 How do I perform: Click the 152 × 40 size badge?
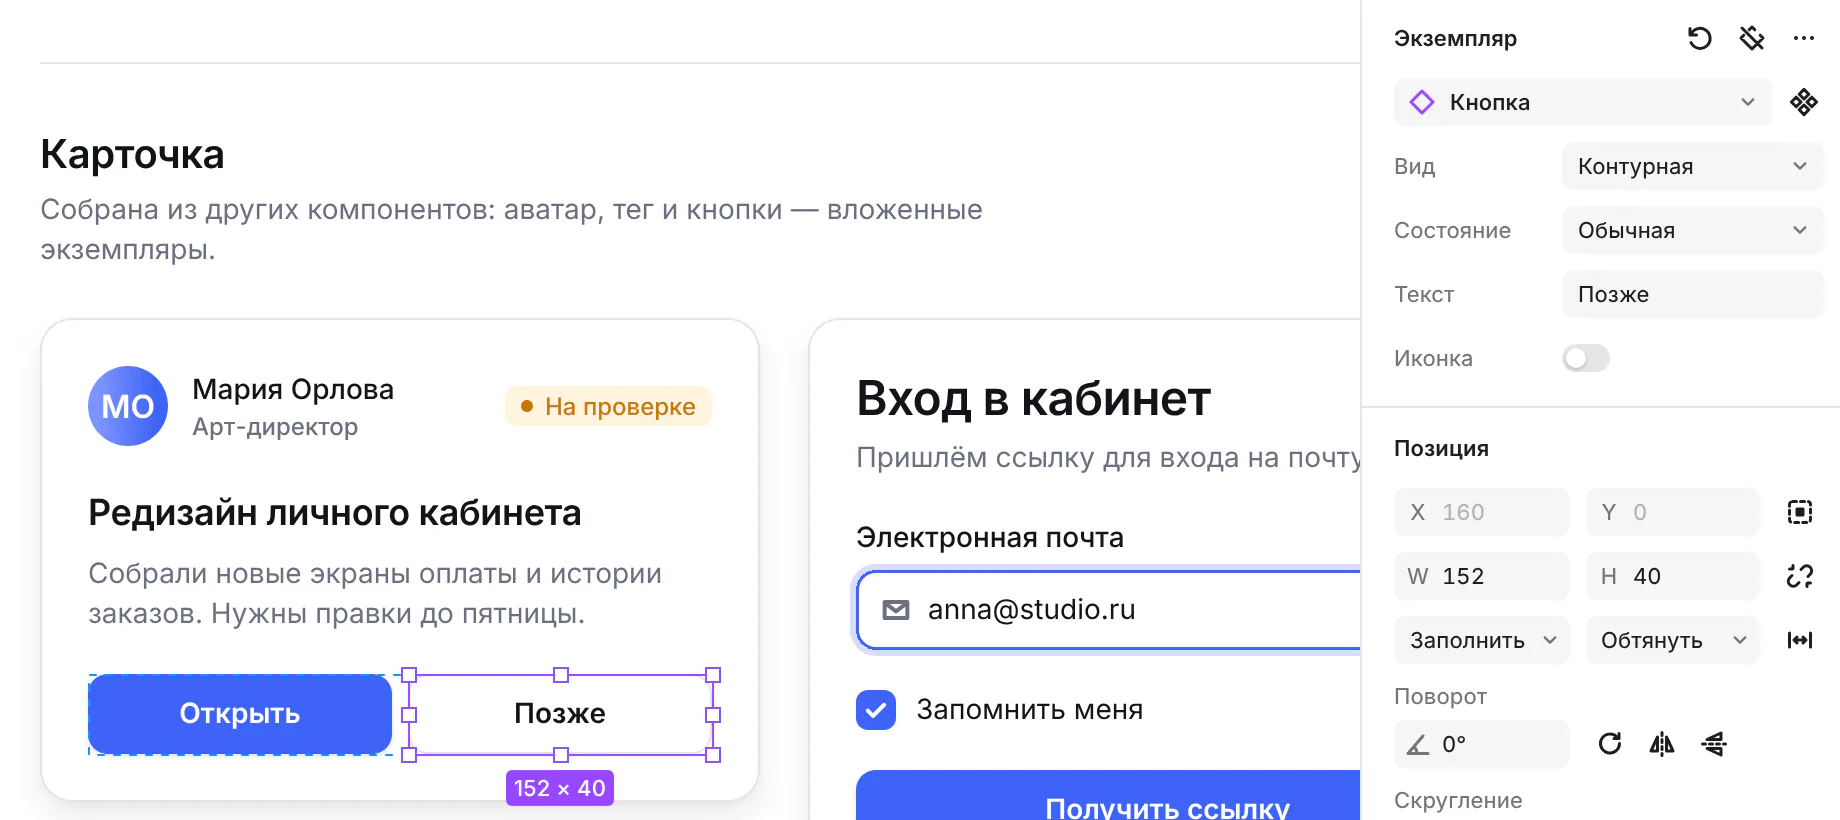click(560, 788)
